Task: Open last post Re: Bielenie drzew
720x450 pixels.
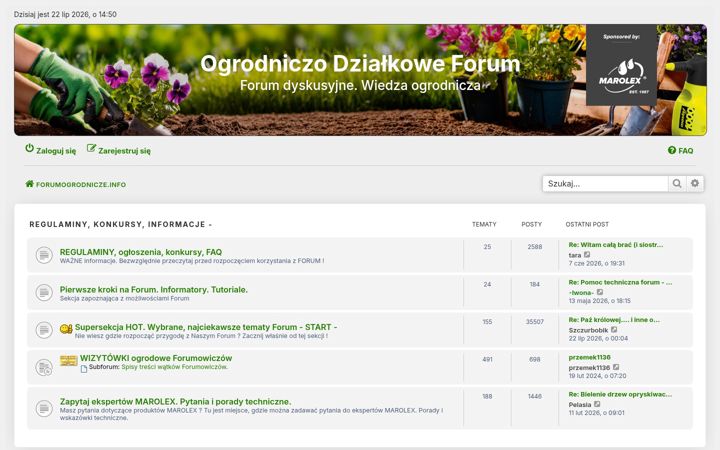Action: pyautogui.click(x=620, y=394)
